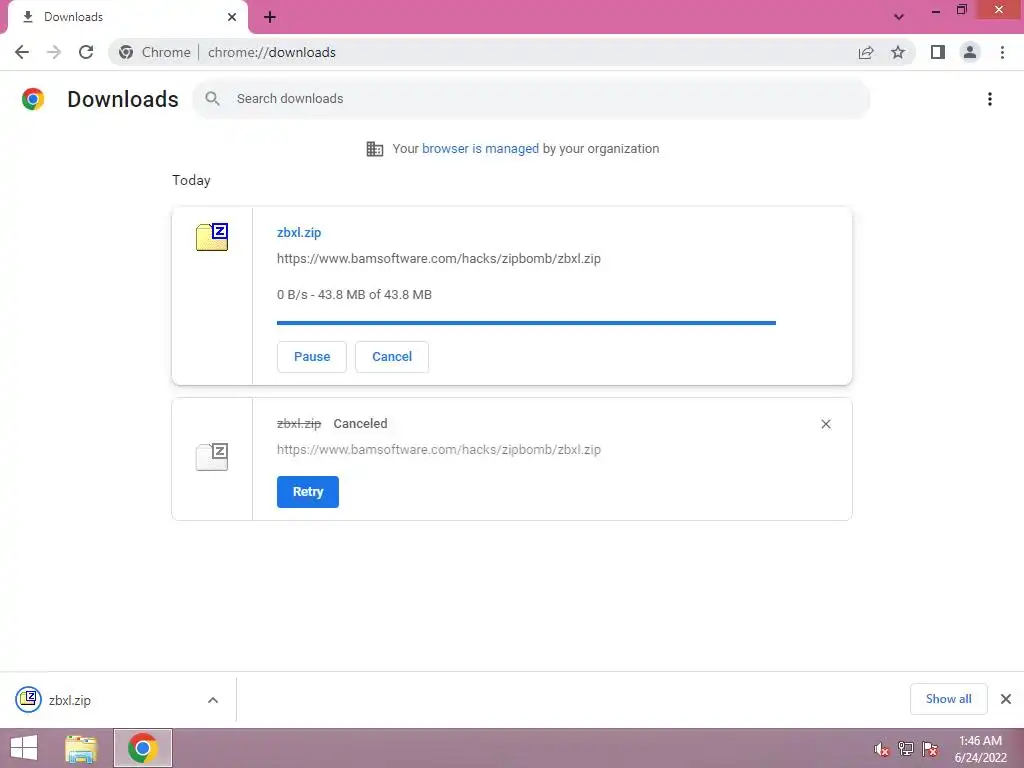The width and height of the screenshot is (1024, 768).
Task: Open the tab search chevron
Action: click(899, 17)
